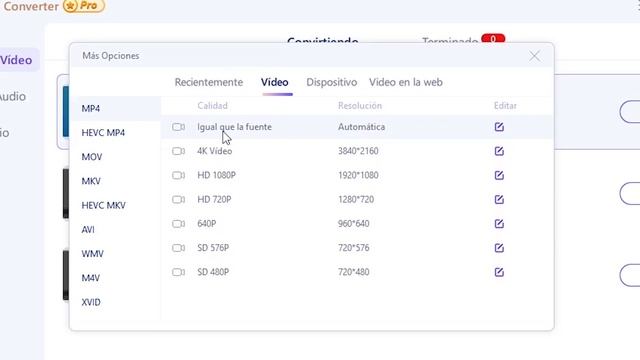Click the 1280*720 resolution value
This screenshot has width=640, height=360.
coord(356,199)
